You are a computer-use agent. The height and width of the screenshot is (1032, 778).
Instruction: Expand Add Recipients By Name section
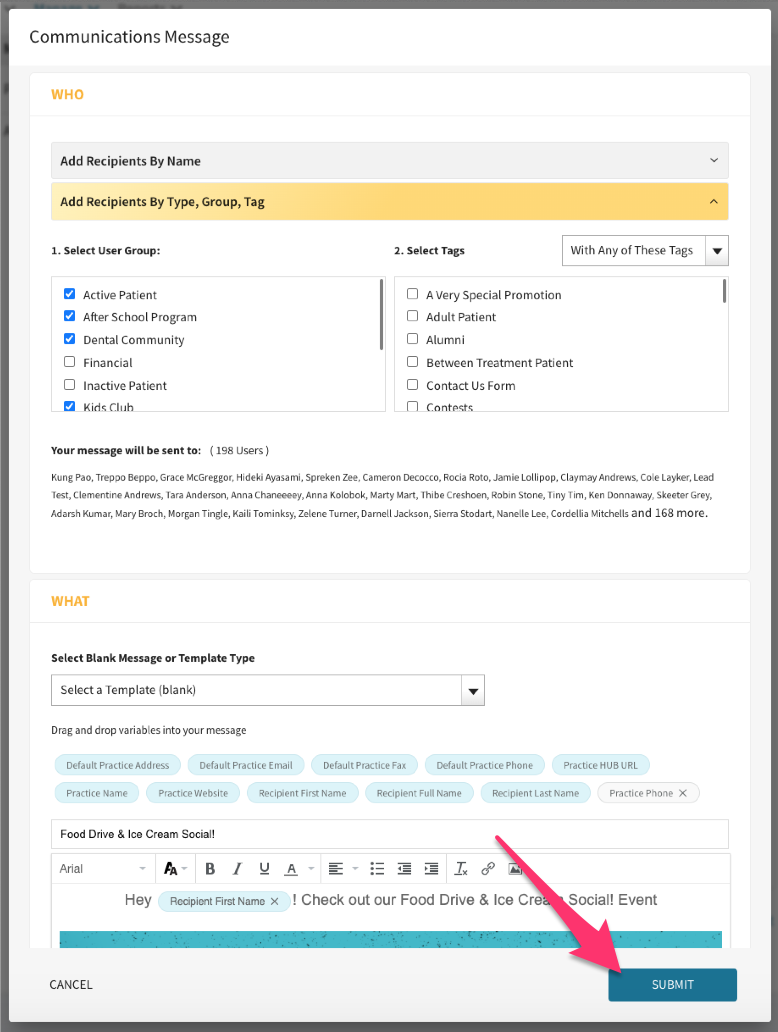point(390,161)
